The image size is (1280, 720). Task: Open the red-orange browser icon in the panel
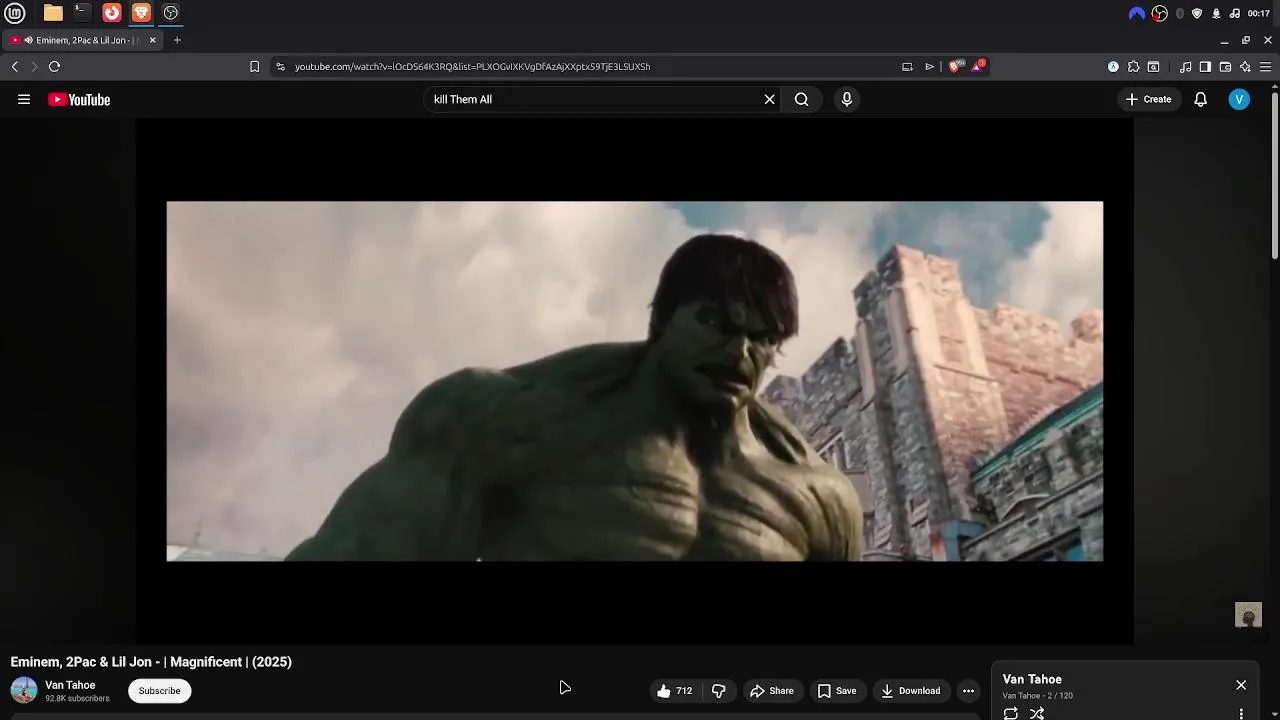coord(112,13)
